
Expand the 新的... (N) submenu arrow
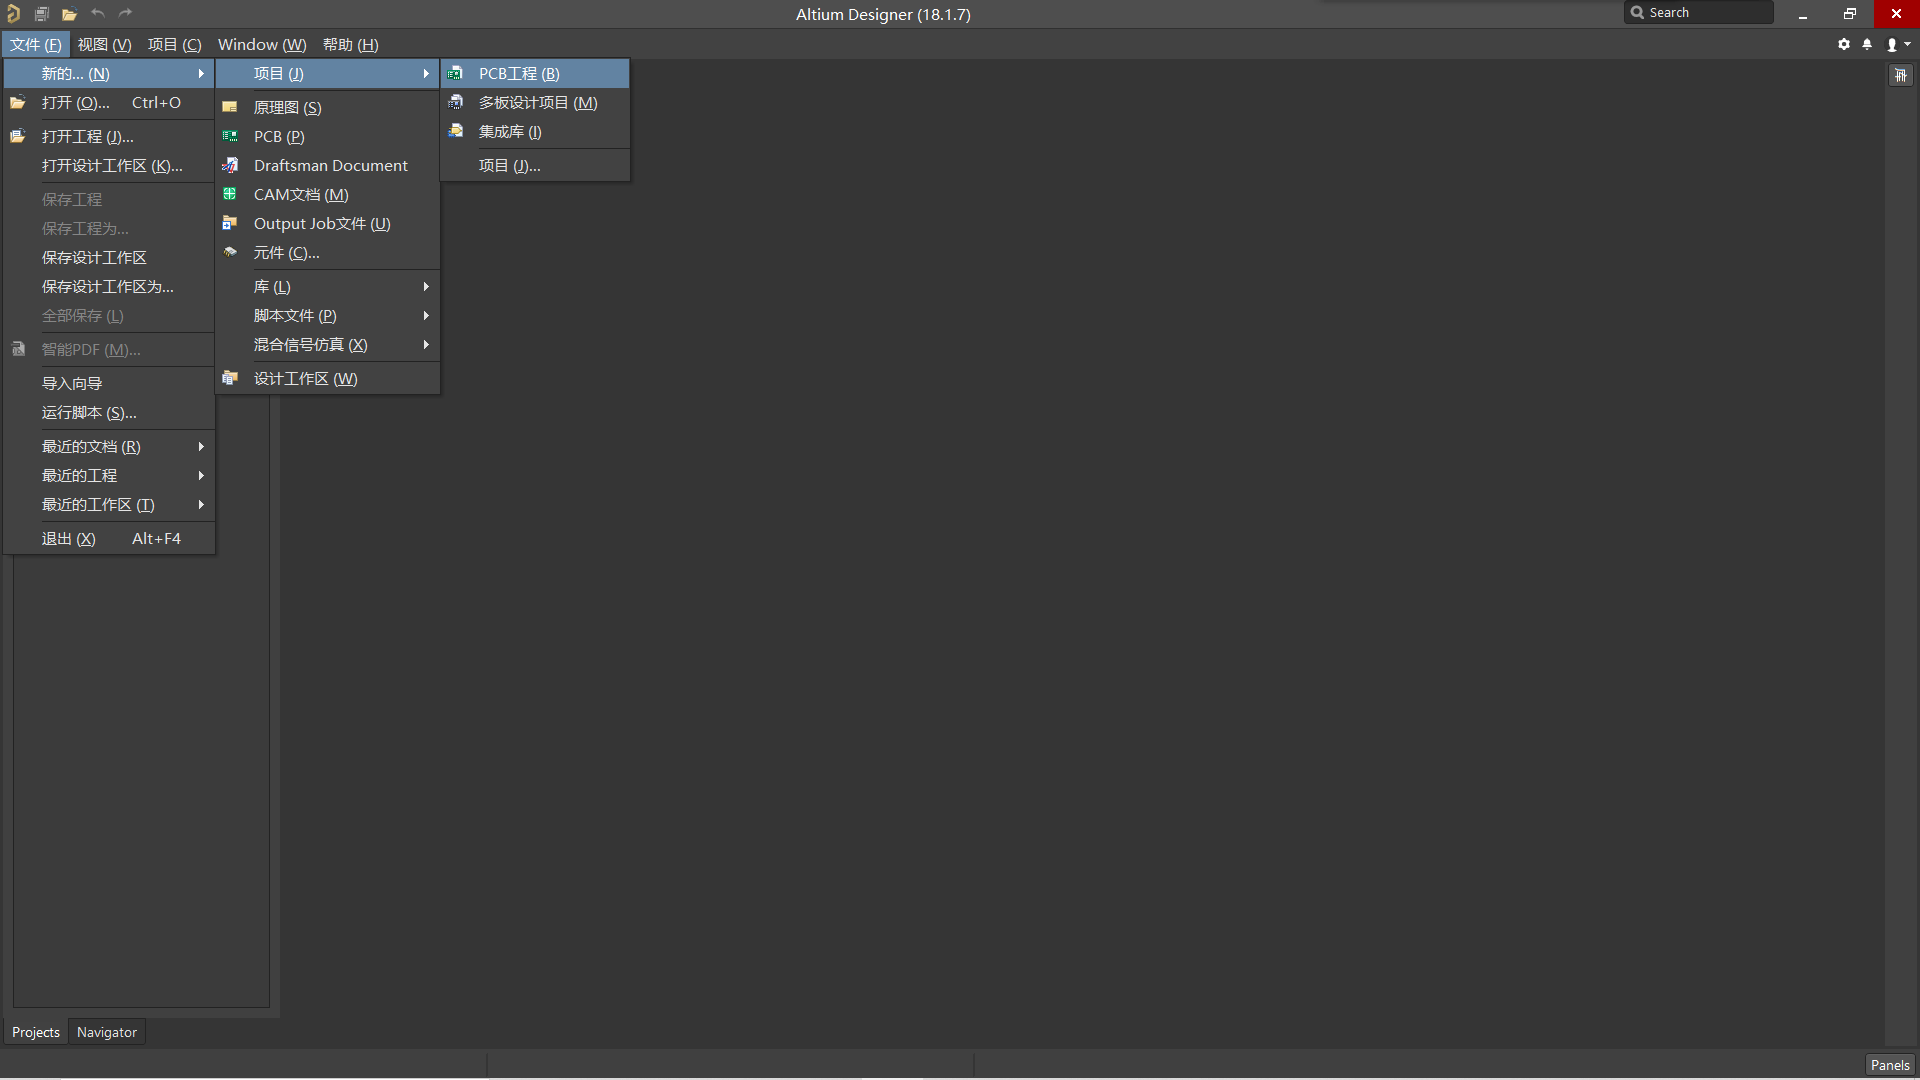tap(201, 73)
